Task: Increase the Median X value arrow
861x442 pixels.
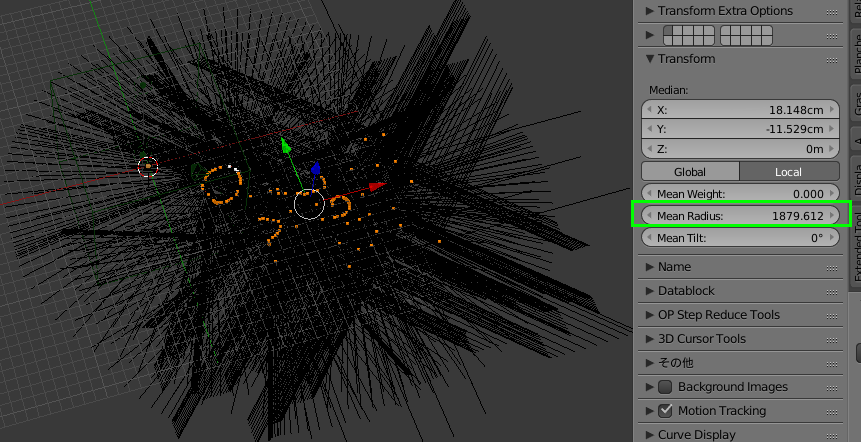Action: [831, 110]
